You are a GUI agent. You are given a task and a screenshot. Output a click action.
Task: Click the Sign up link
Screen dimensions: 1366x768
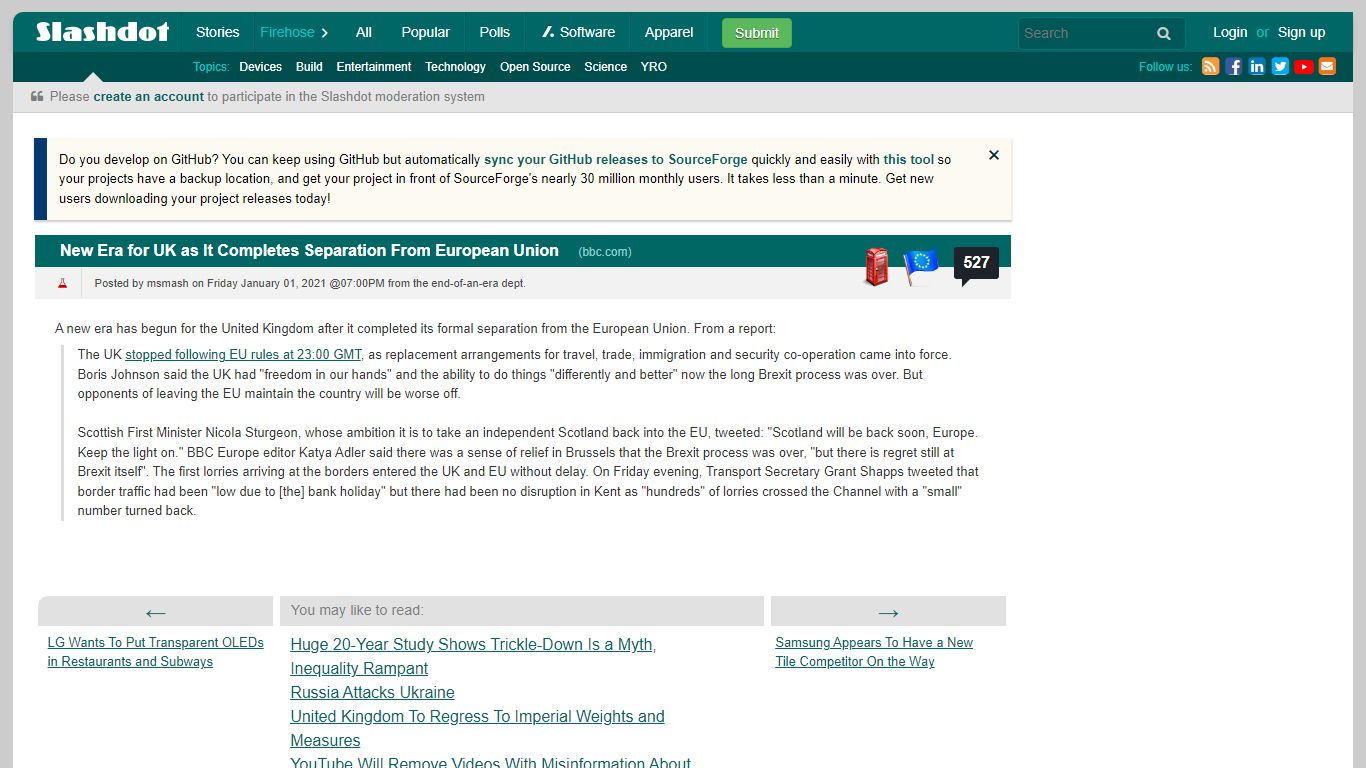(x=1302, y=32)
